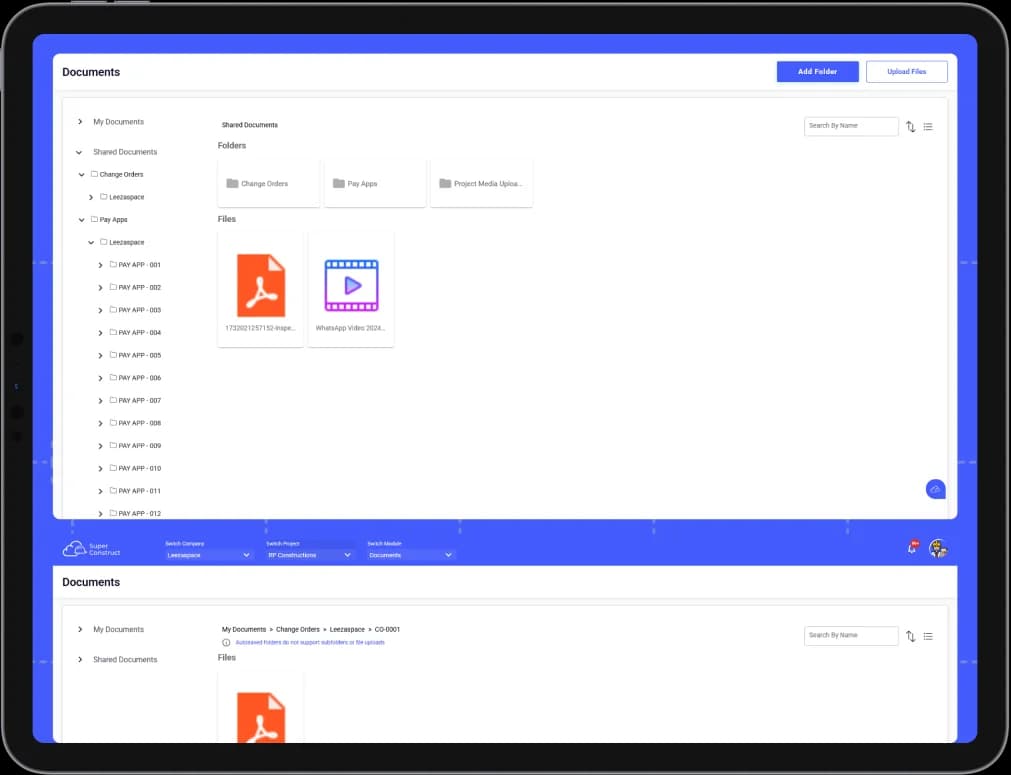Collapse the Change Orders tree node
Viewport: 1011px width, 775px height.
coord(81,175)
